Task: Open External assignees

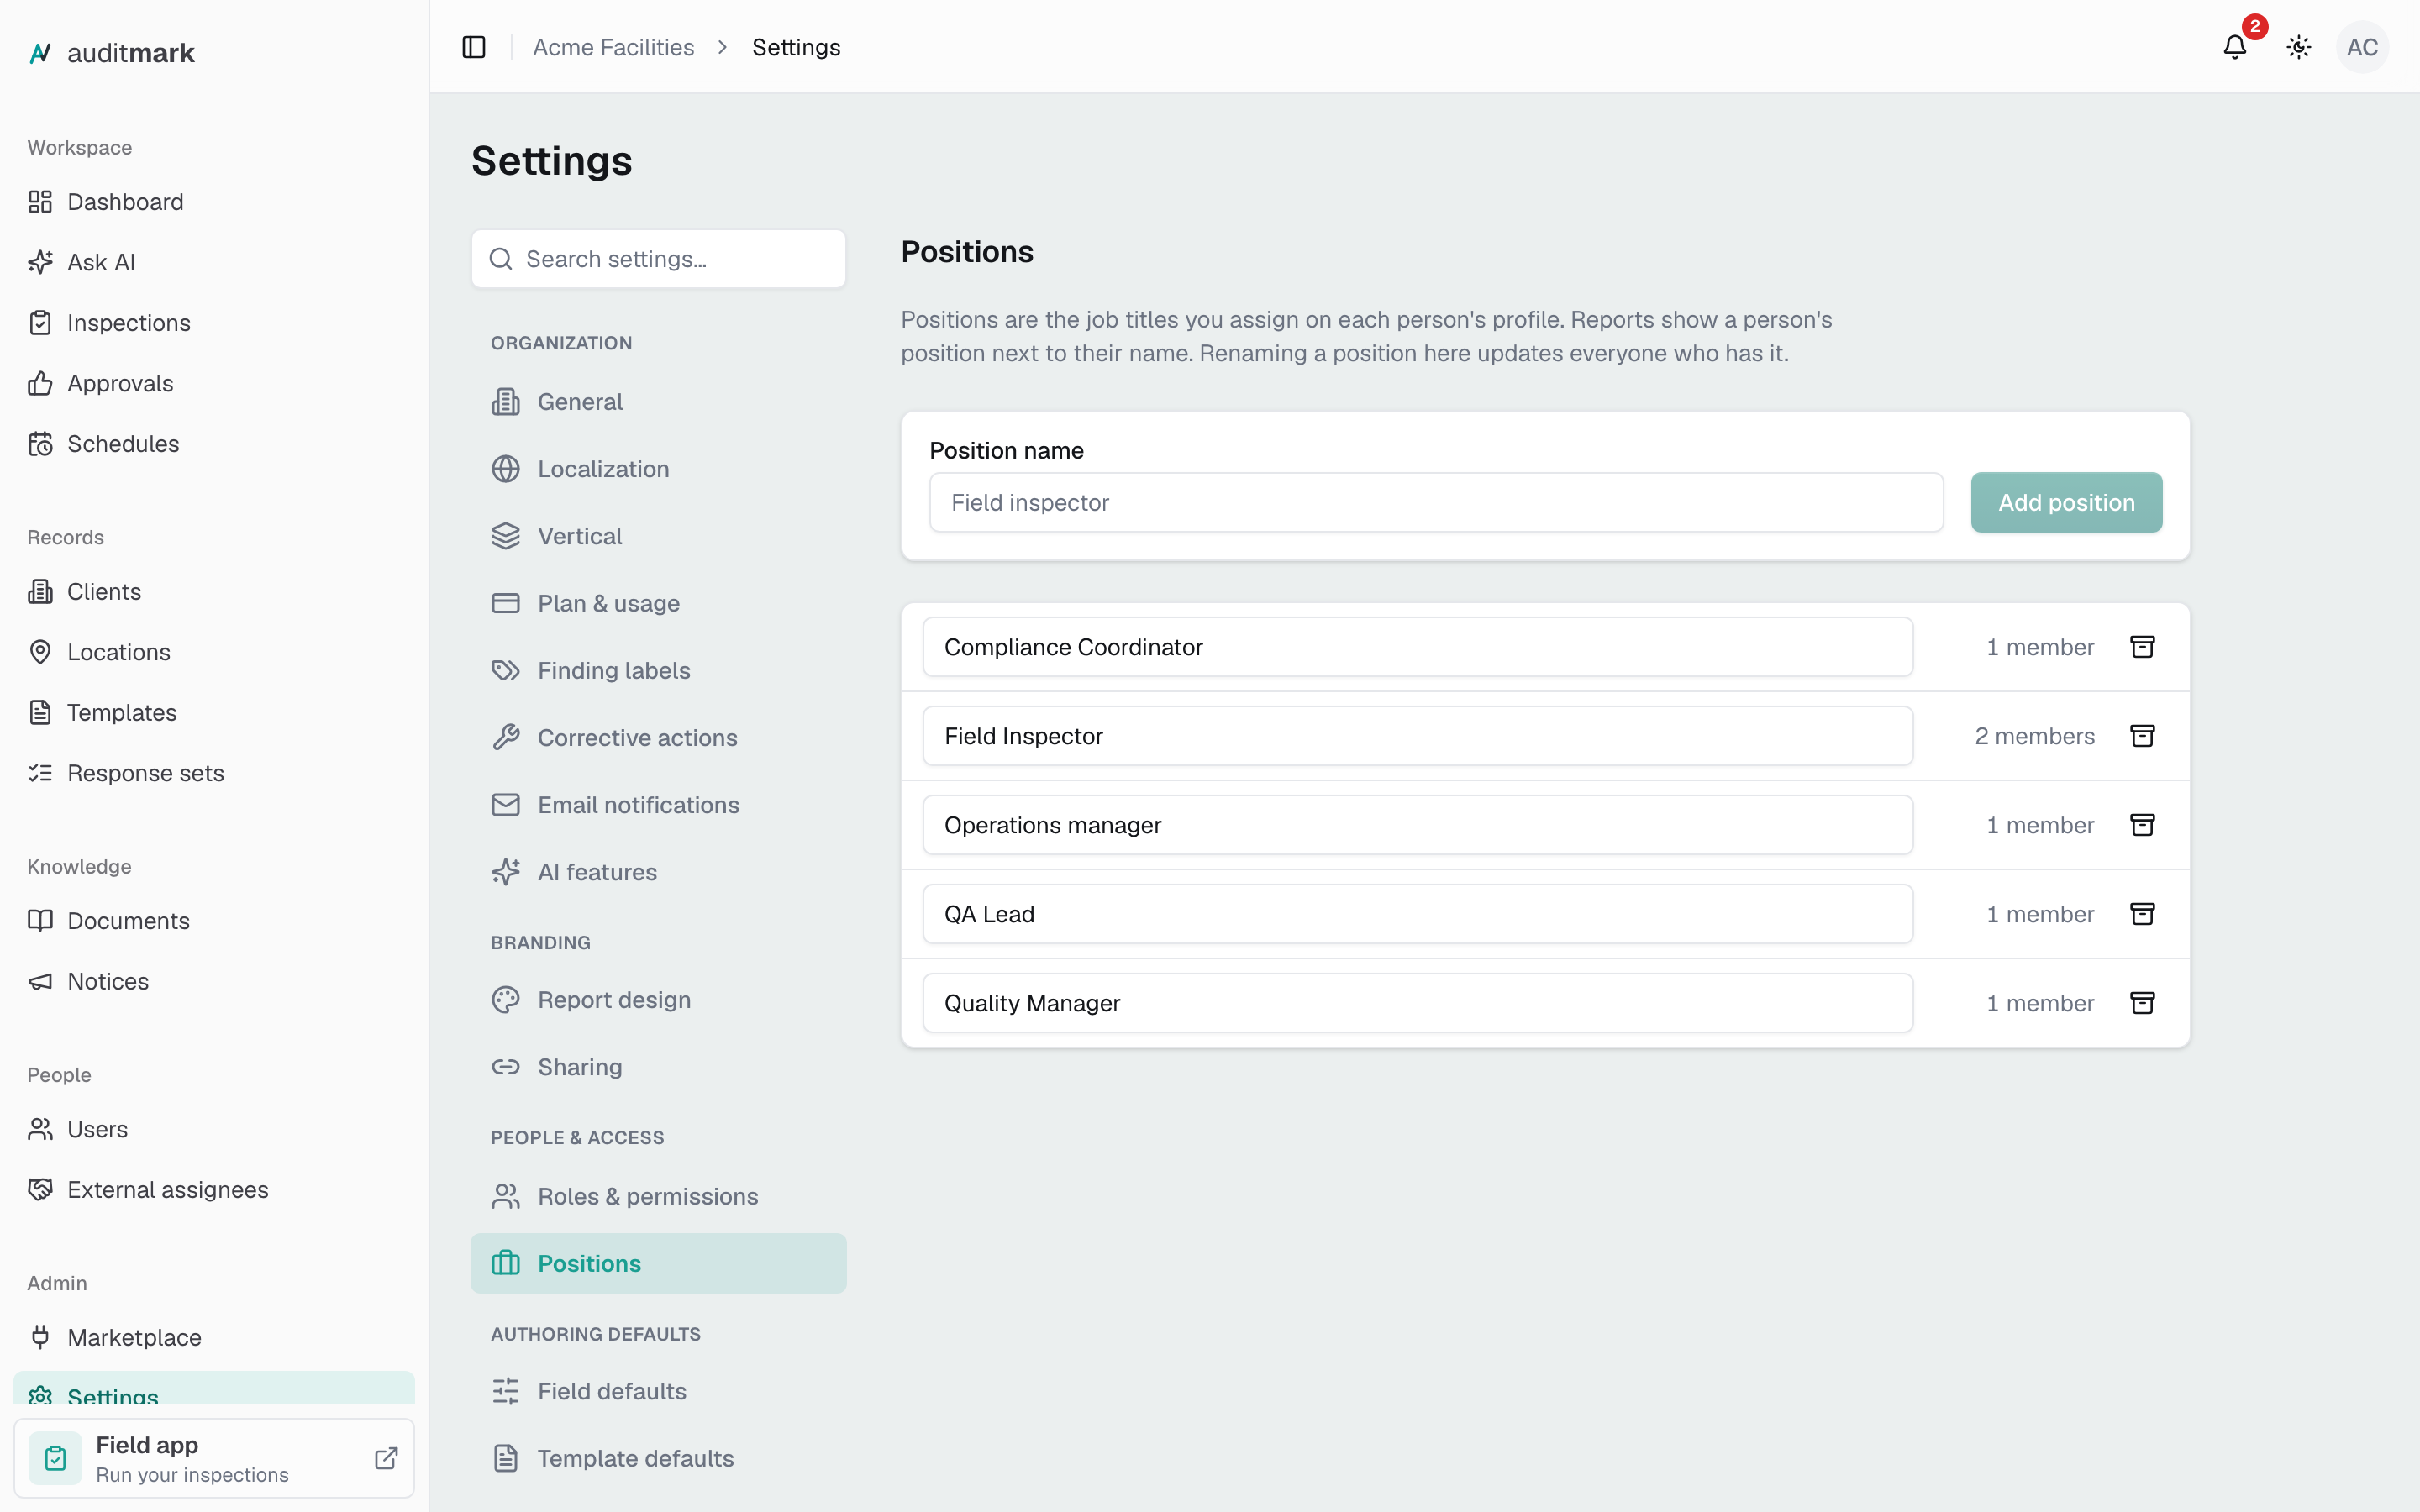Action: [x=214, y=1190]
